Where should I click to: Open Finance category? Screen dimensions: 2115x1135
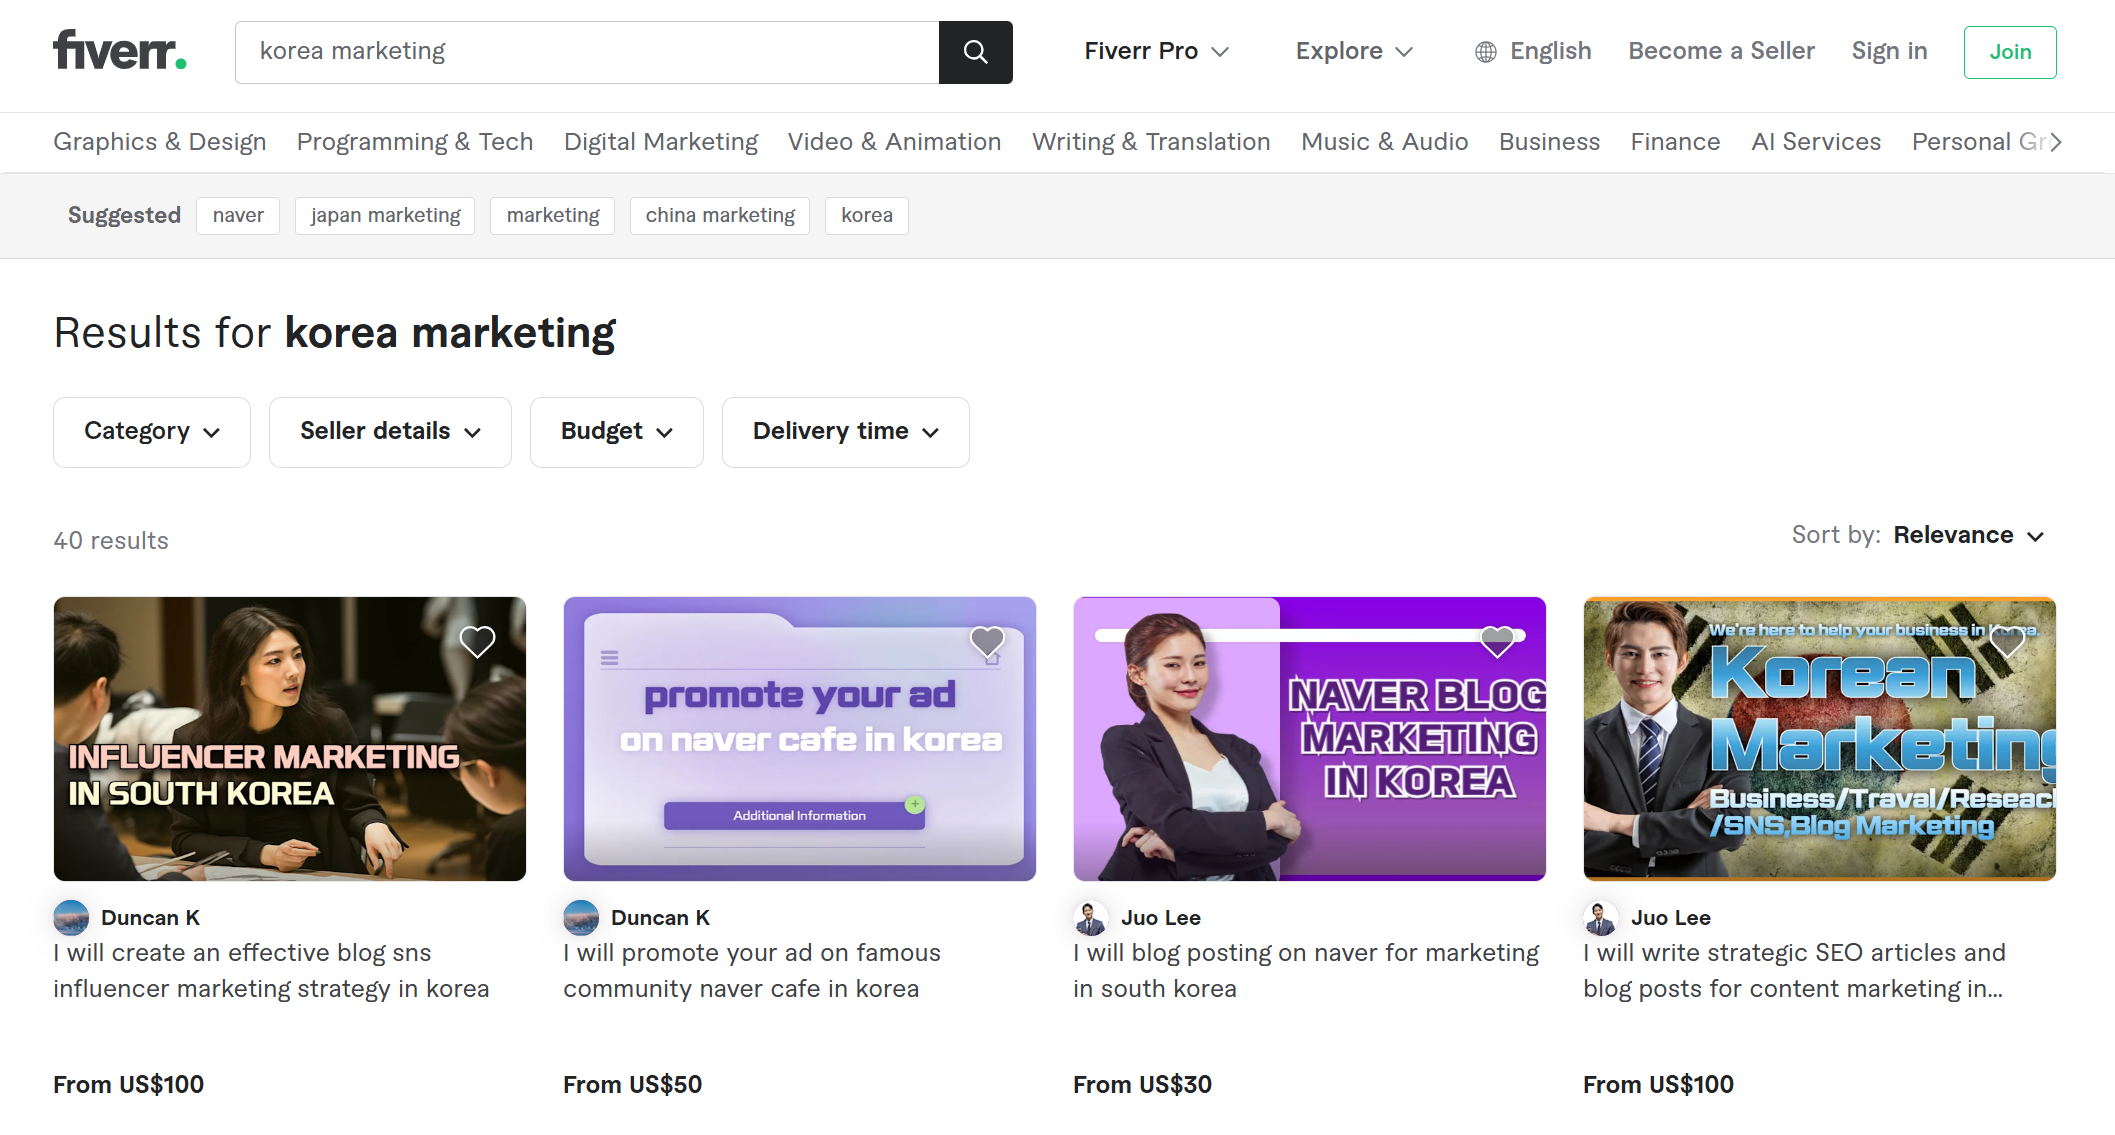pyautogui.click(x=1675, y=142)
